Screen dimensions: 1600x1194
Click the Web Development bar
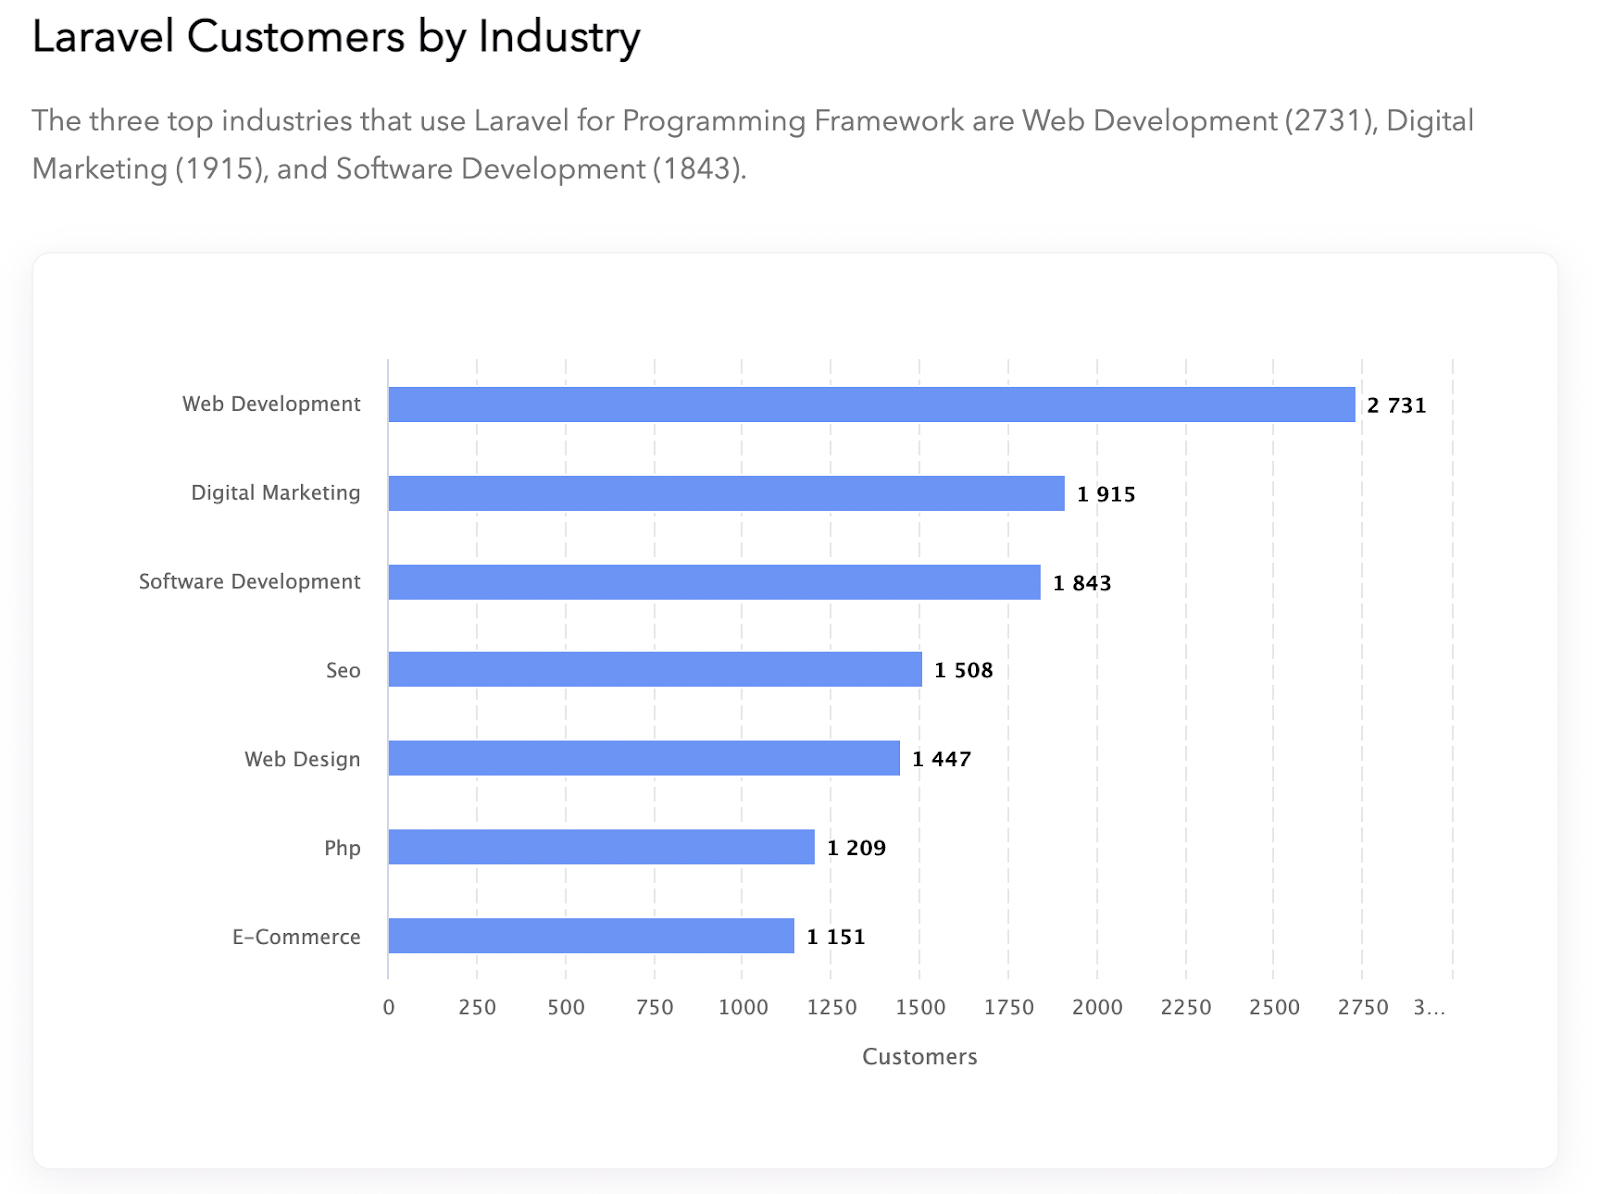870,404
